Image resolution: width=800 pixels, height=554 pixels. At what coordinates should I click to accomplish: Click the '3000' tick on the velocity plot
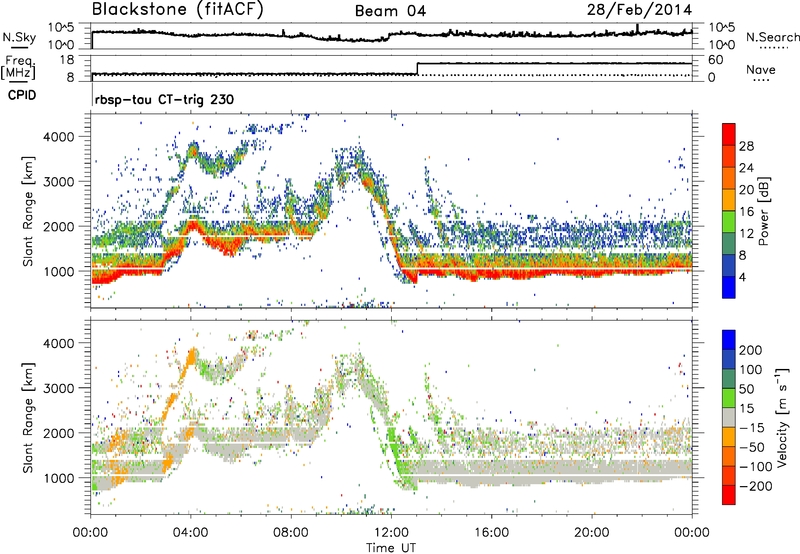tap(59, 388)
